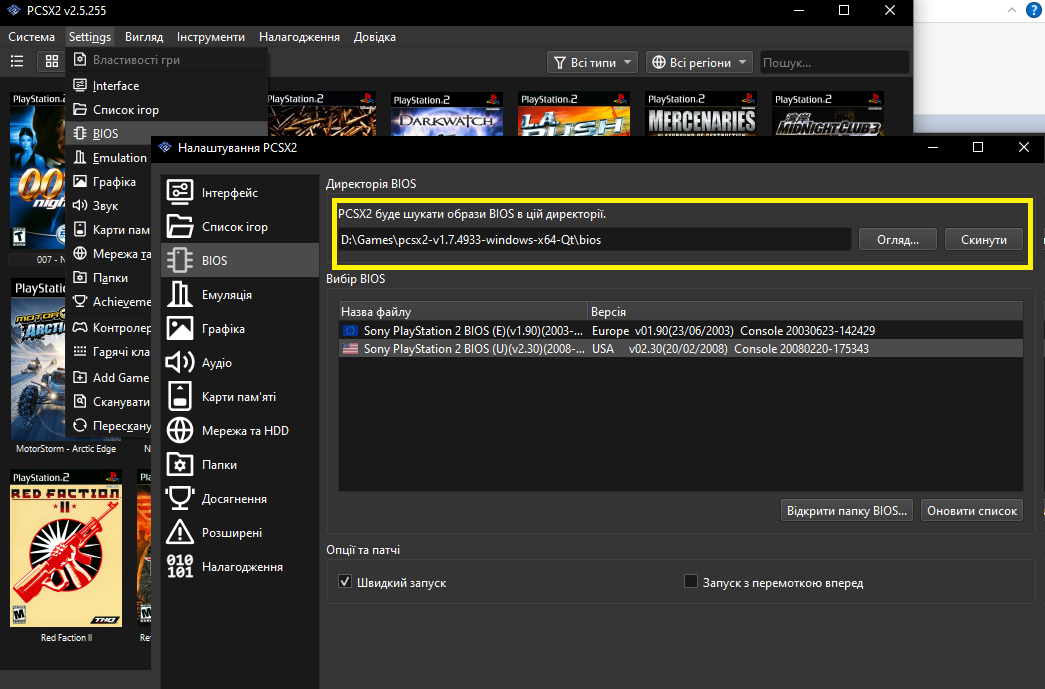Choose Interface from the Settings menu
1045x689 pixels.
click(x=116, y=86)
